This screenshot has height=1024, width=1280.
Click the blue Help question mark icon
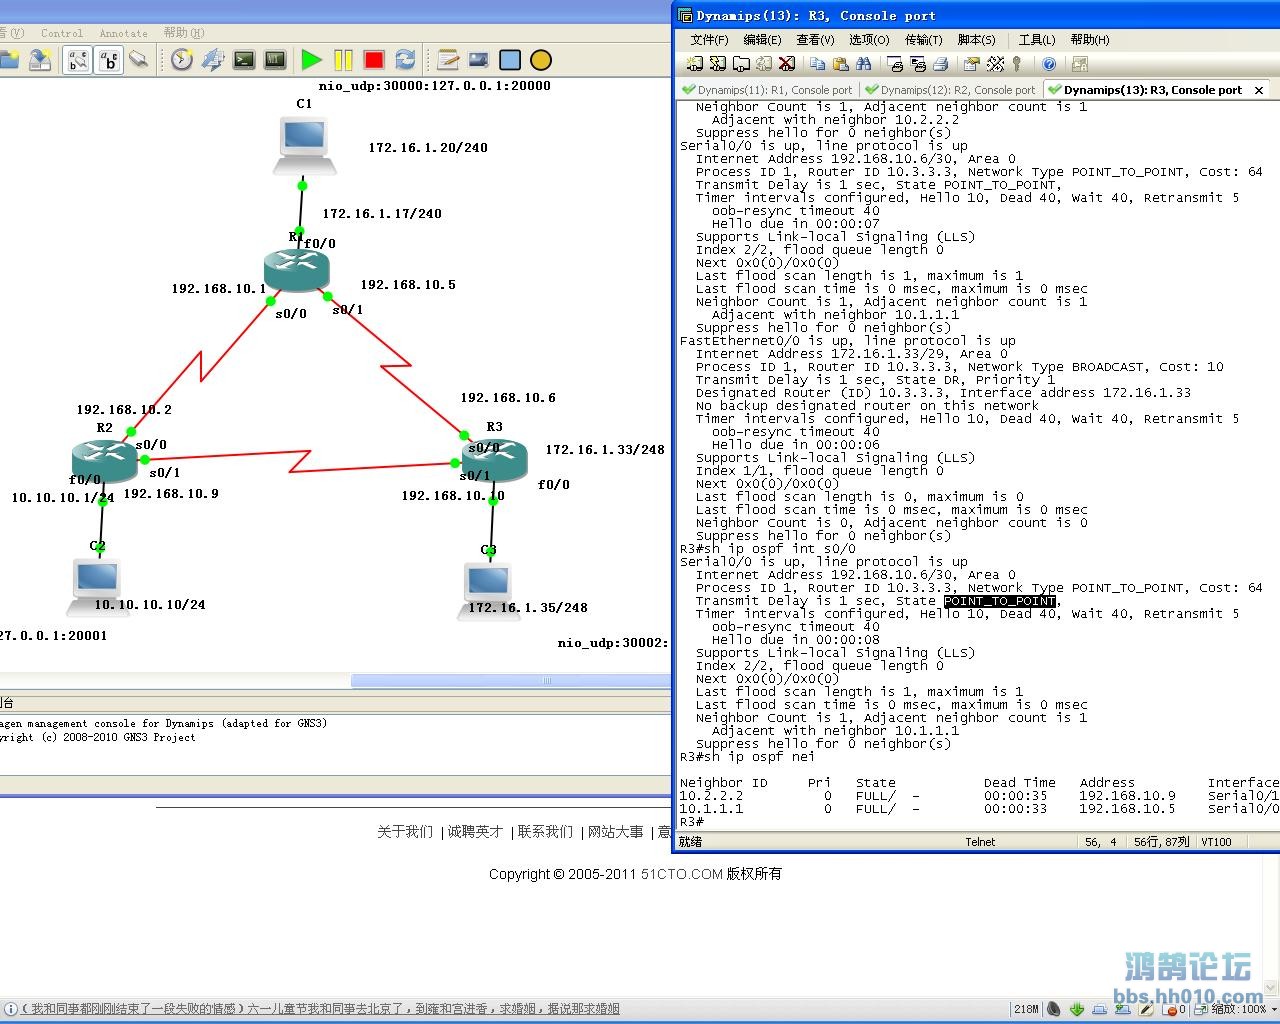pyautogui.click(x=1049, y=64)
